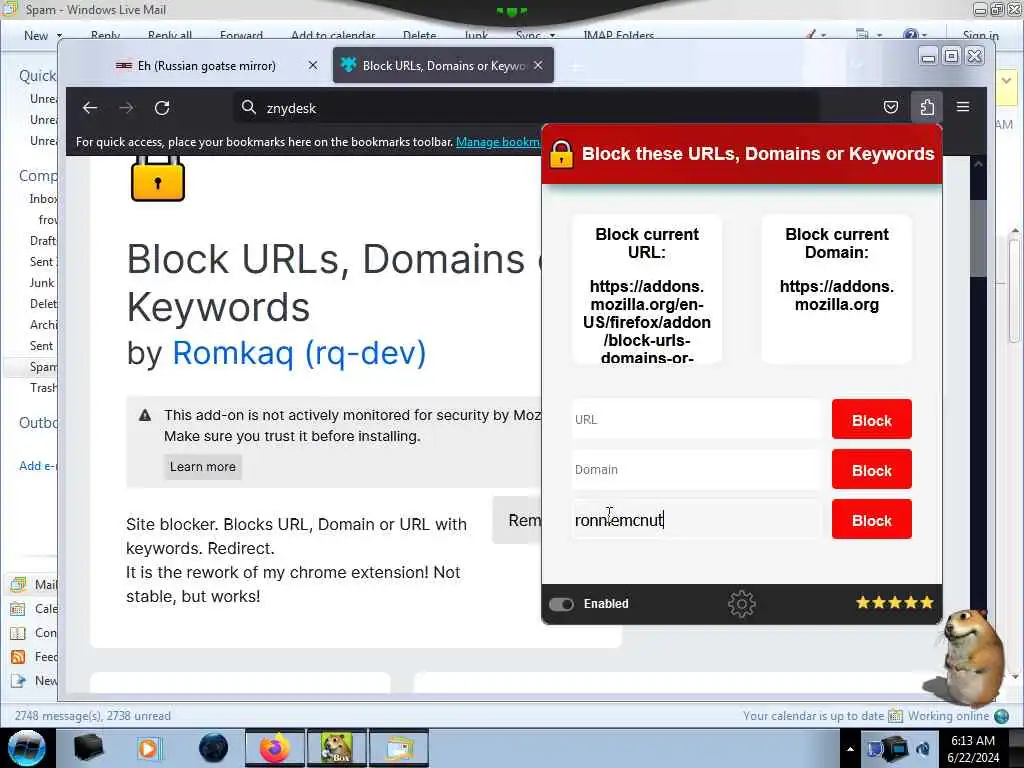Viewport: 1024px width, 768px height.
Task: Click the five-star rating in popup
Action: 895,602
